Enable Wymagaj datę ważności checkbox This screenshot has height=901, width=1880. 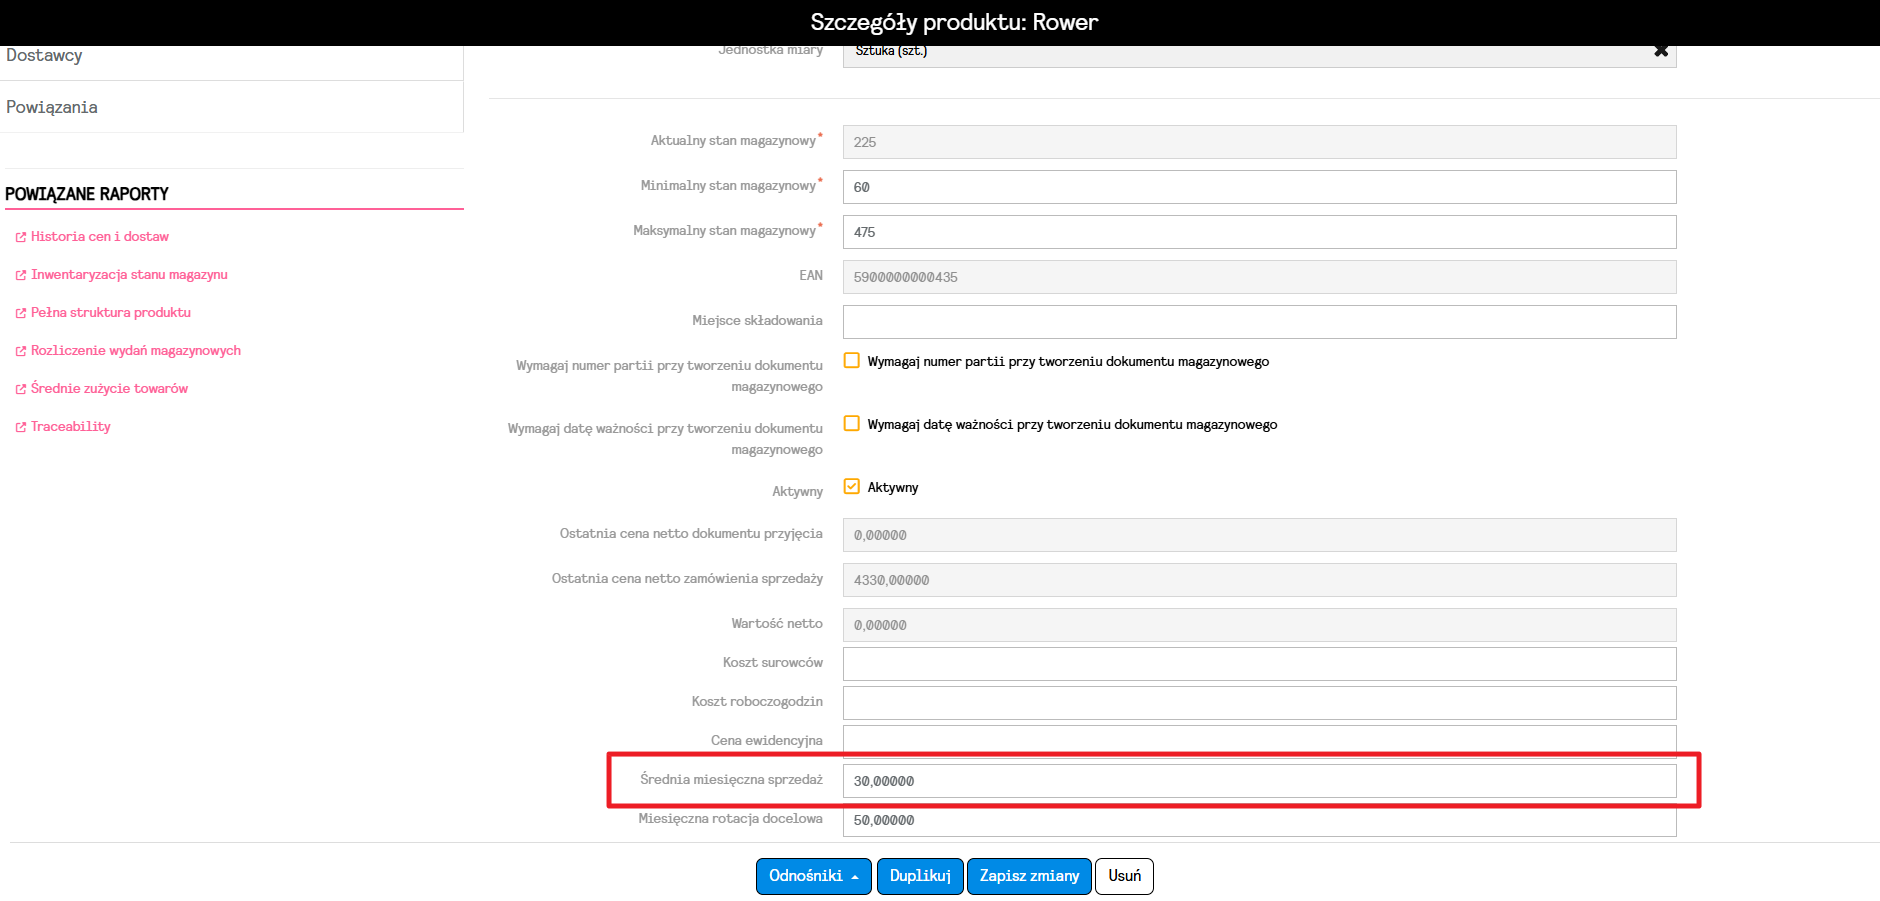click(852, 423)
